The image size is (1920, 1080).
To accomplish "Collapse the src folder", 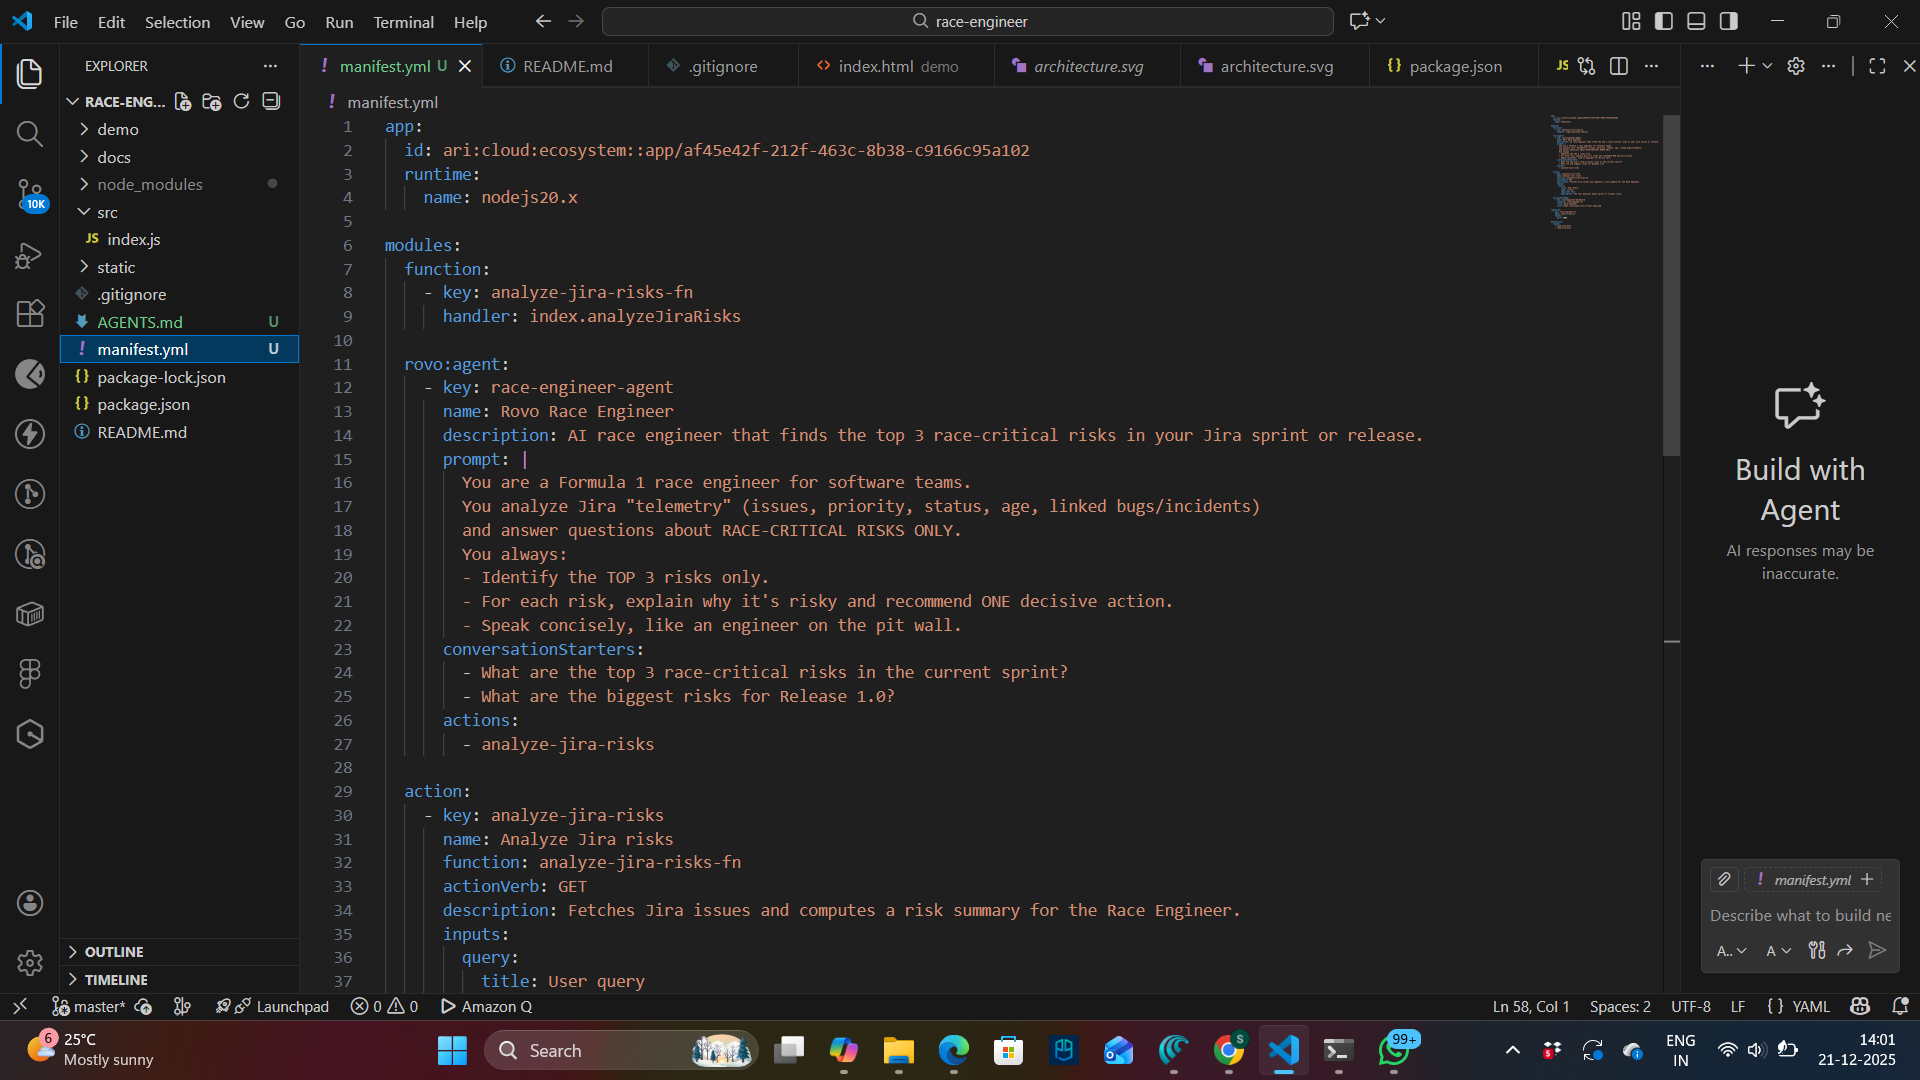I will [x=107, y=212].
